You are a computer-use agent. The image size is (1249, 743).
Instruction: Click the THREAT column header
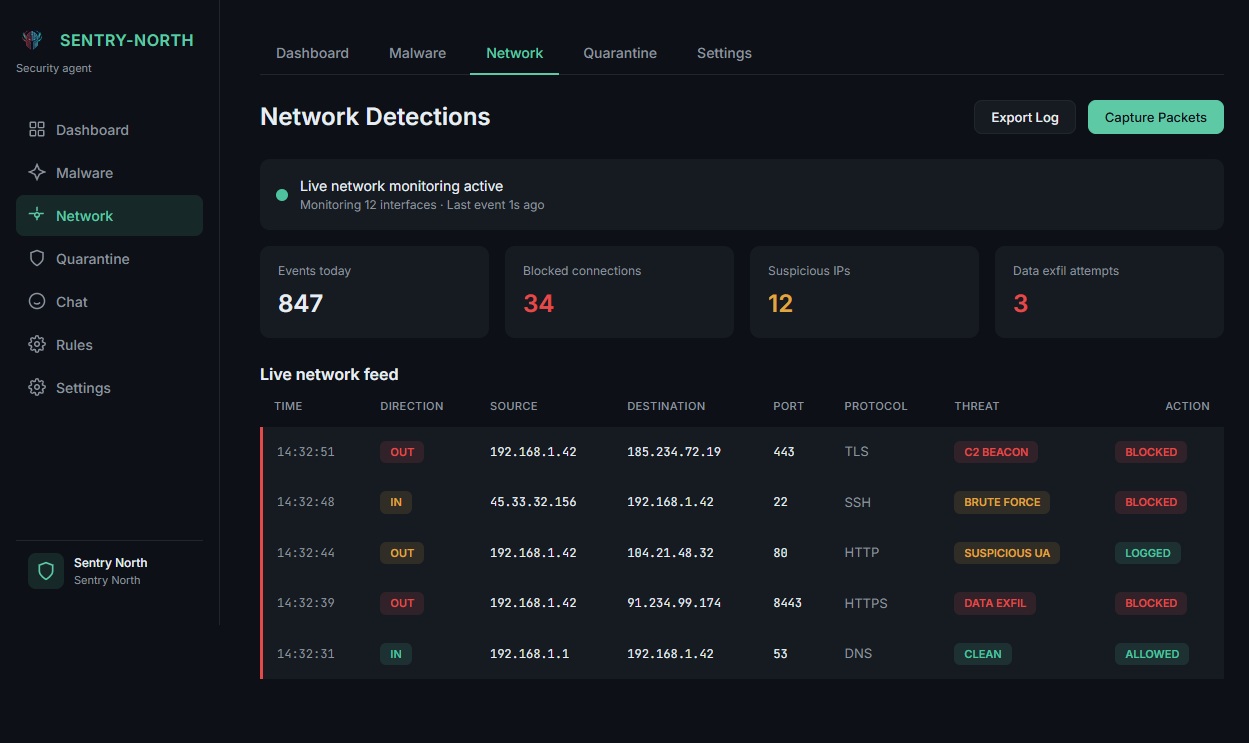pos(976,406)
